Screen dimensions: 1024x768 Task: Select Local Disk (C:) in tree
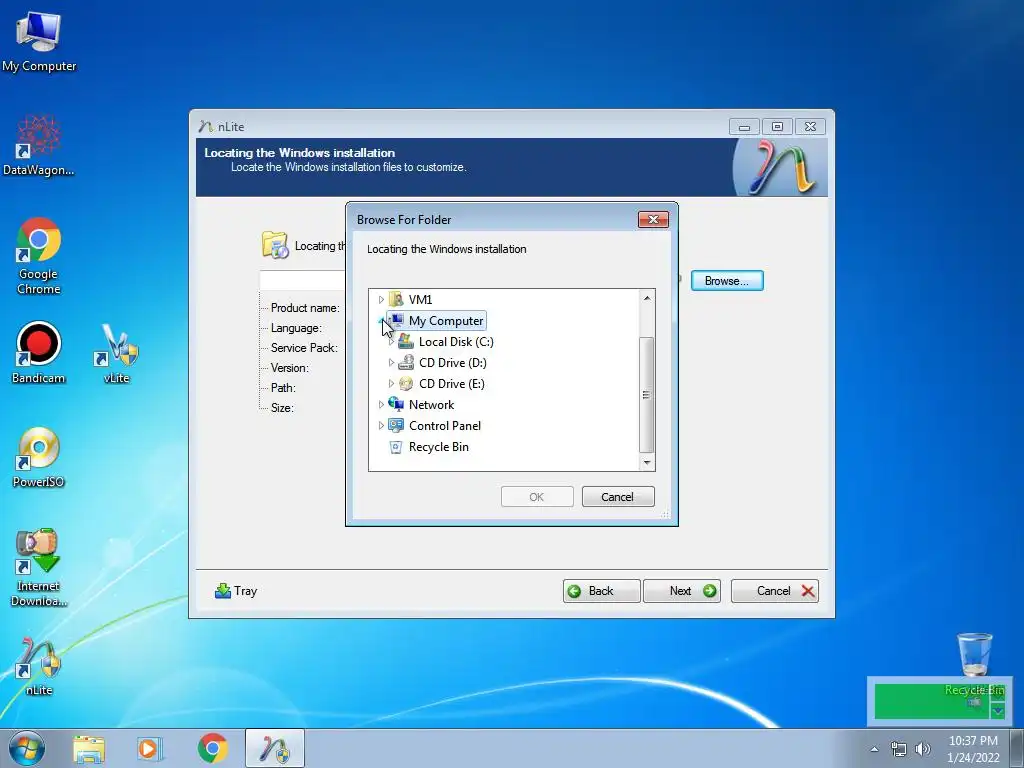456,342
